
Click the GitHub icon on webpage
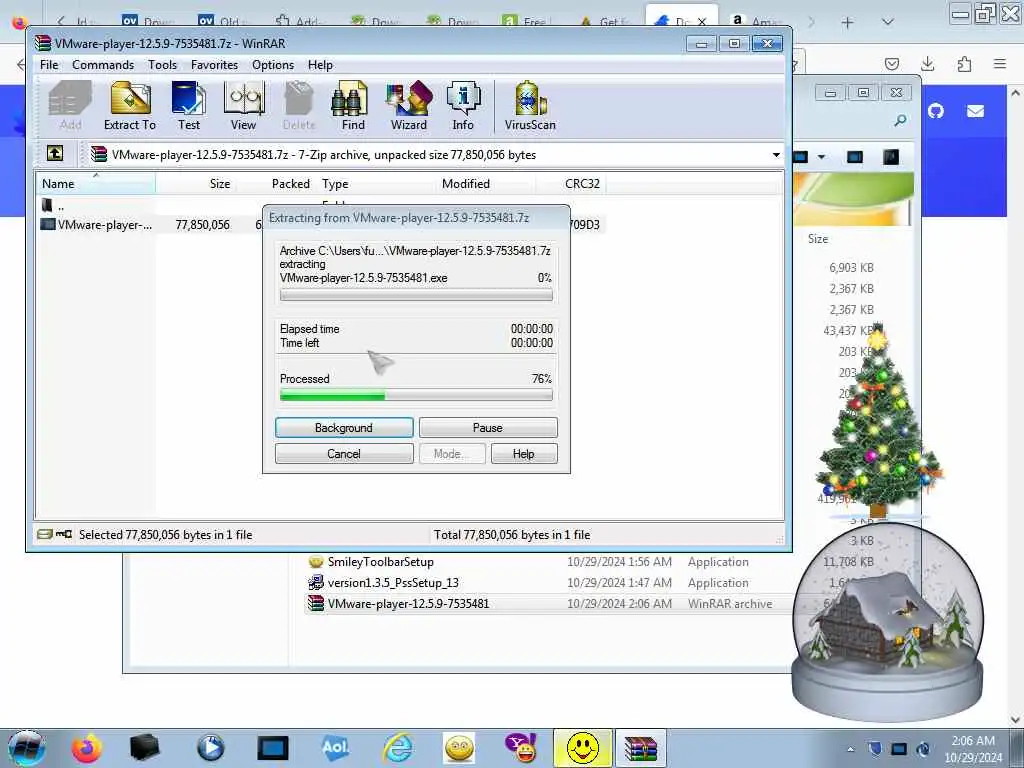(x=936, y=111)
